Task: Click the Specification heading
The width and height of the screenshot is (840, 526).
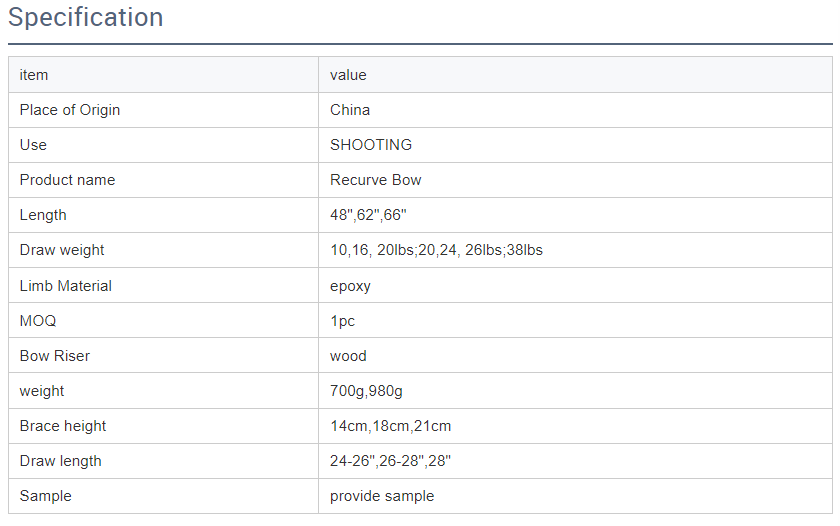Action: tap(86, 18)
